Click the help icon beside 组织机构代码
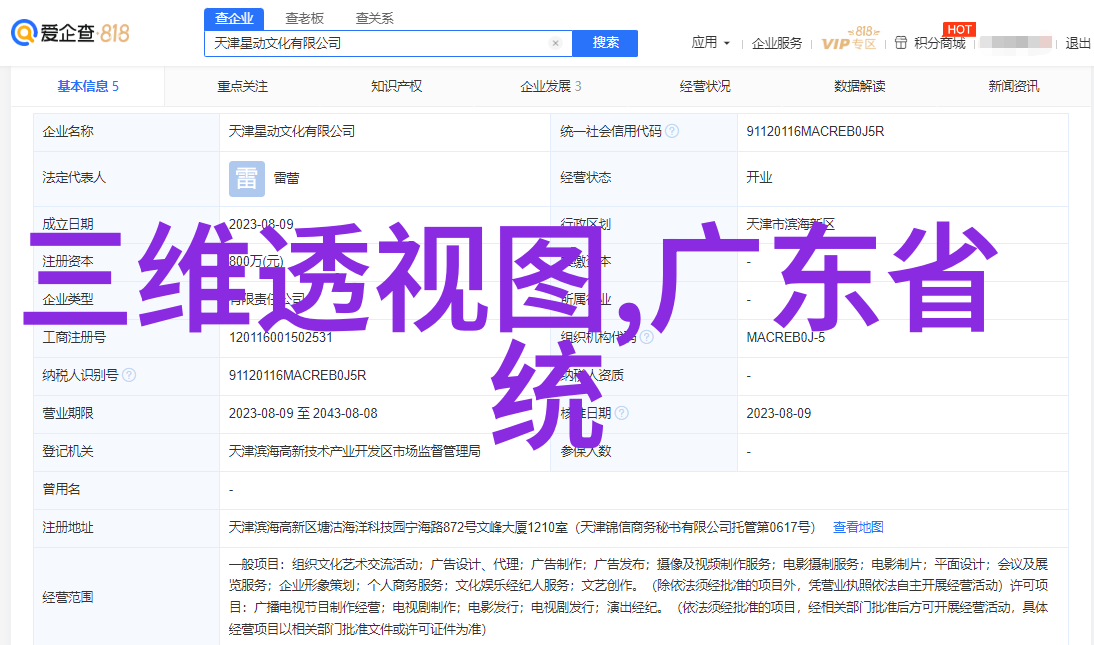Viewport: 1094px width, 645px height. tap(647, 337)
